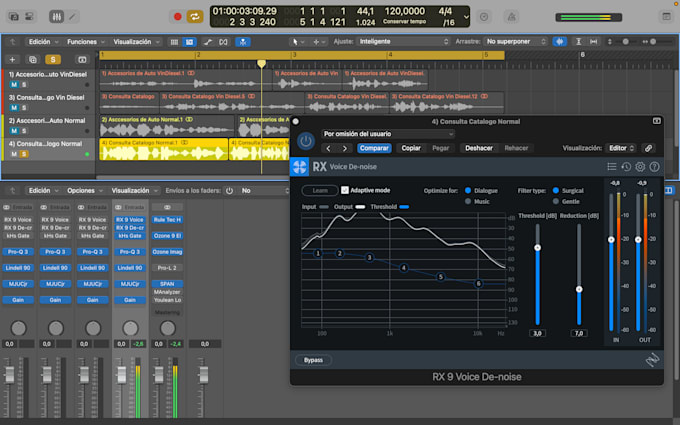Unsolo the Consulta...logo Normal track
Screen dimensions: 680x425
(24, 154)
